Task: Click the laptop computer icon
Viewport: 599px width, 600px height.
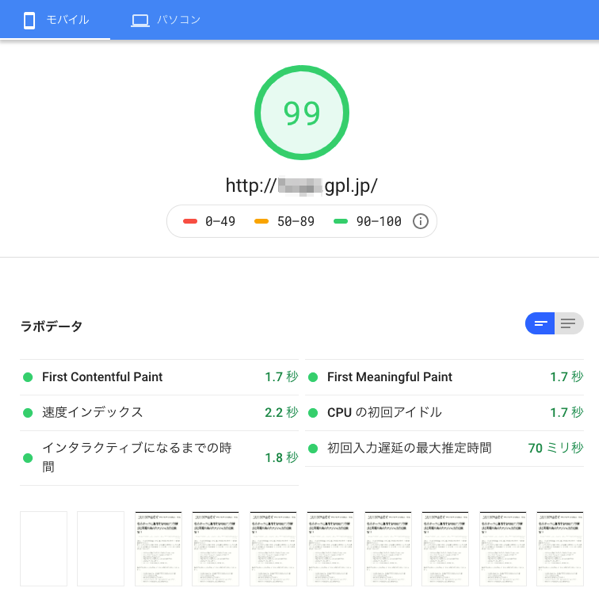Action: click(x=140, y=20)
